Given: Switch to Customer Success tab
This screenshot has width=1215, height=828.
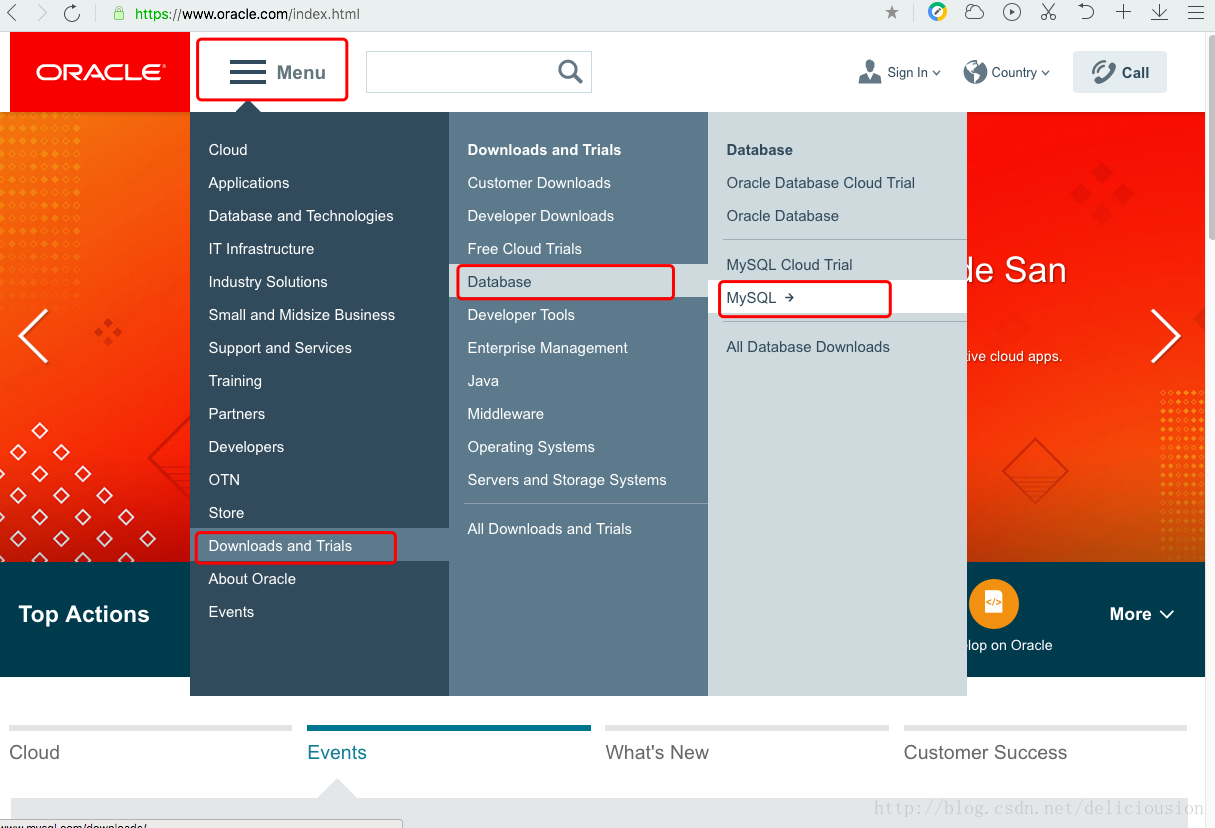Looking at the screenshot, I should (985, 753).
